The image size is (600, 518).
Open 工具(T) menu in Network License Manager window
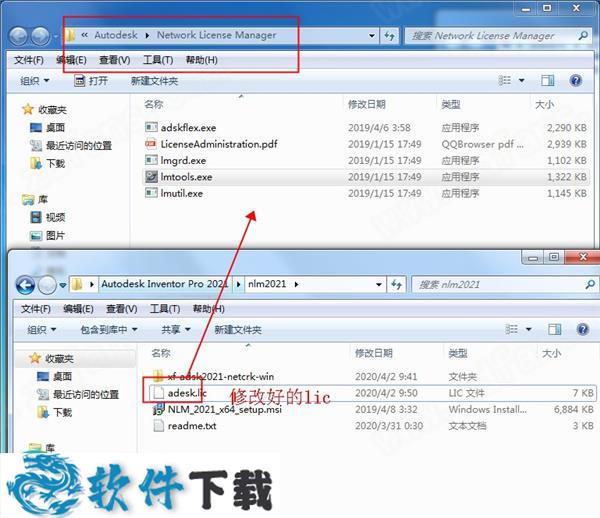(x=158, y=60)
